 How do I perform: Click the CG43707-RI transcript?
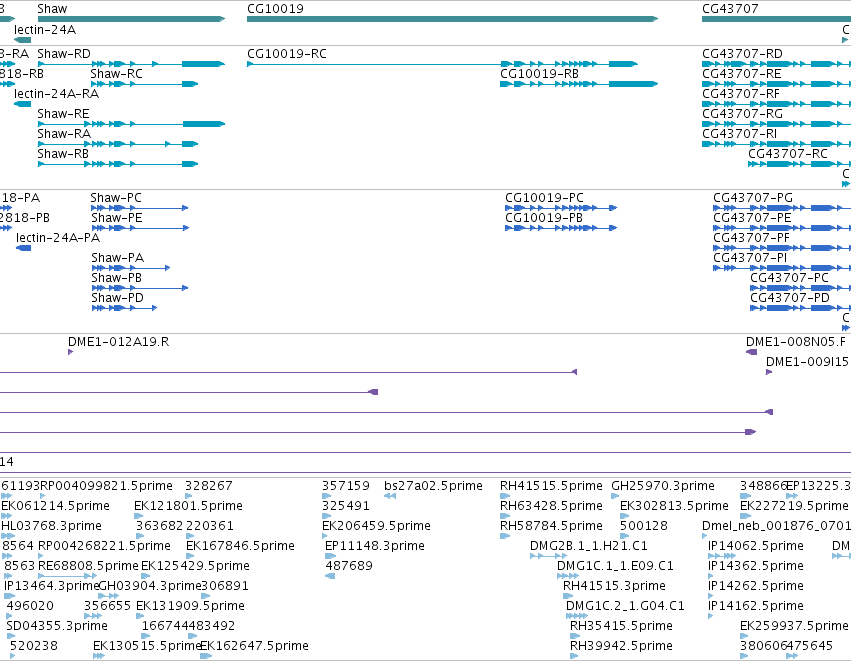[776, 144]
